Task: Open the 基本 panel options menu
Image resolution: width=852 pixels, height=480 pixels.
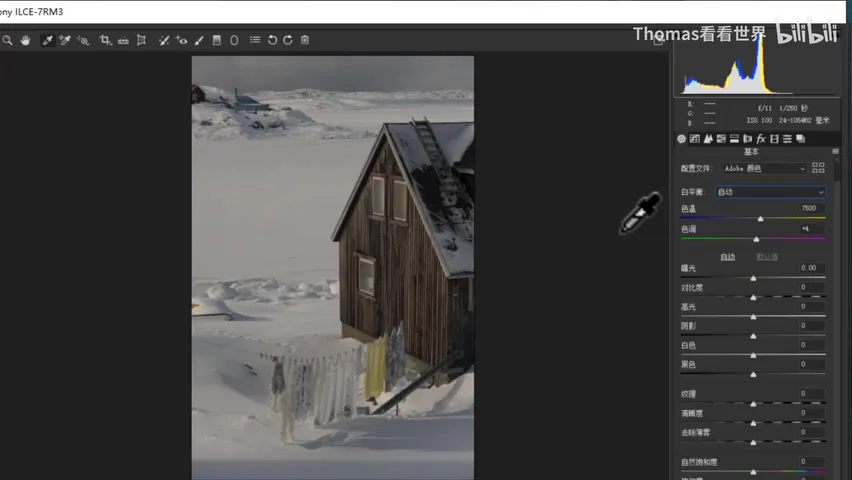Action: 835,151
